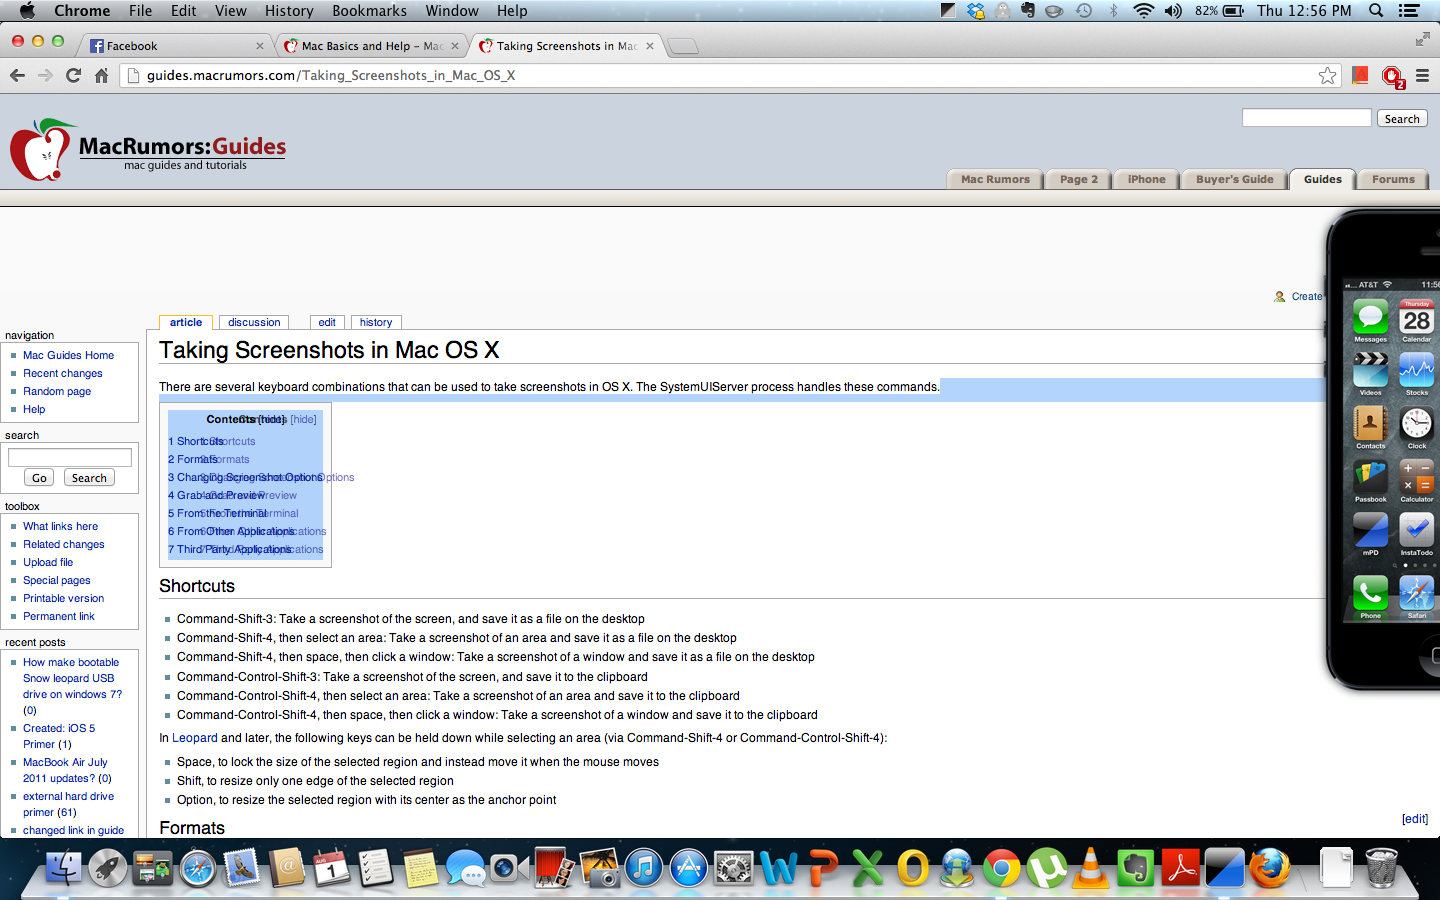Click the Go button in sidebar search
The height and width of the screenshot is (900, 1440).
(39, 478)
